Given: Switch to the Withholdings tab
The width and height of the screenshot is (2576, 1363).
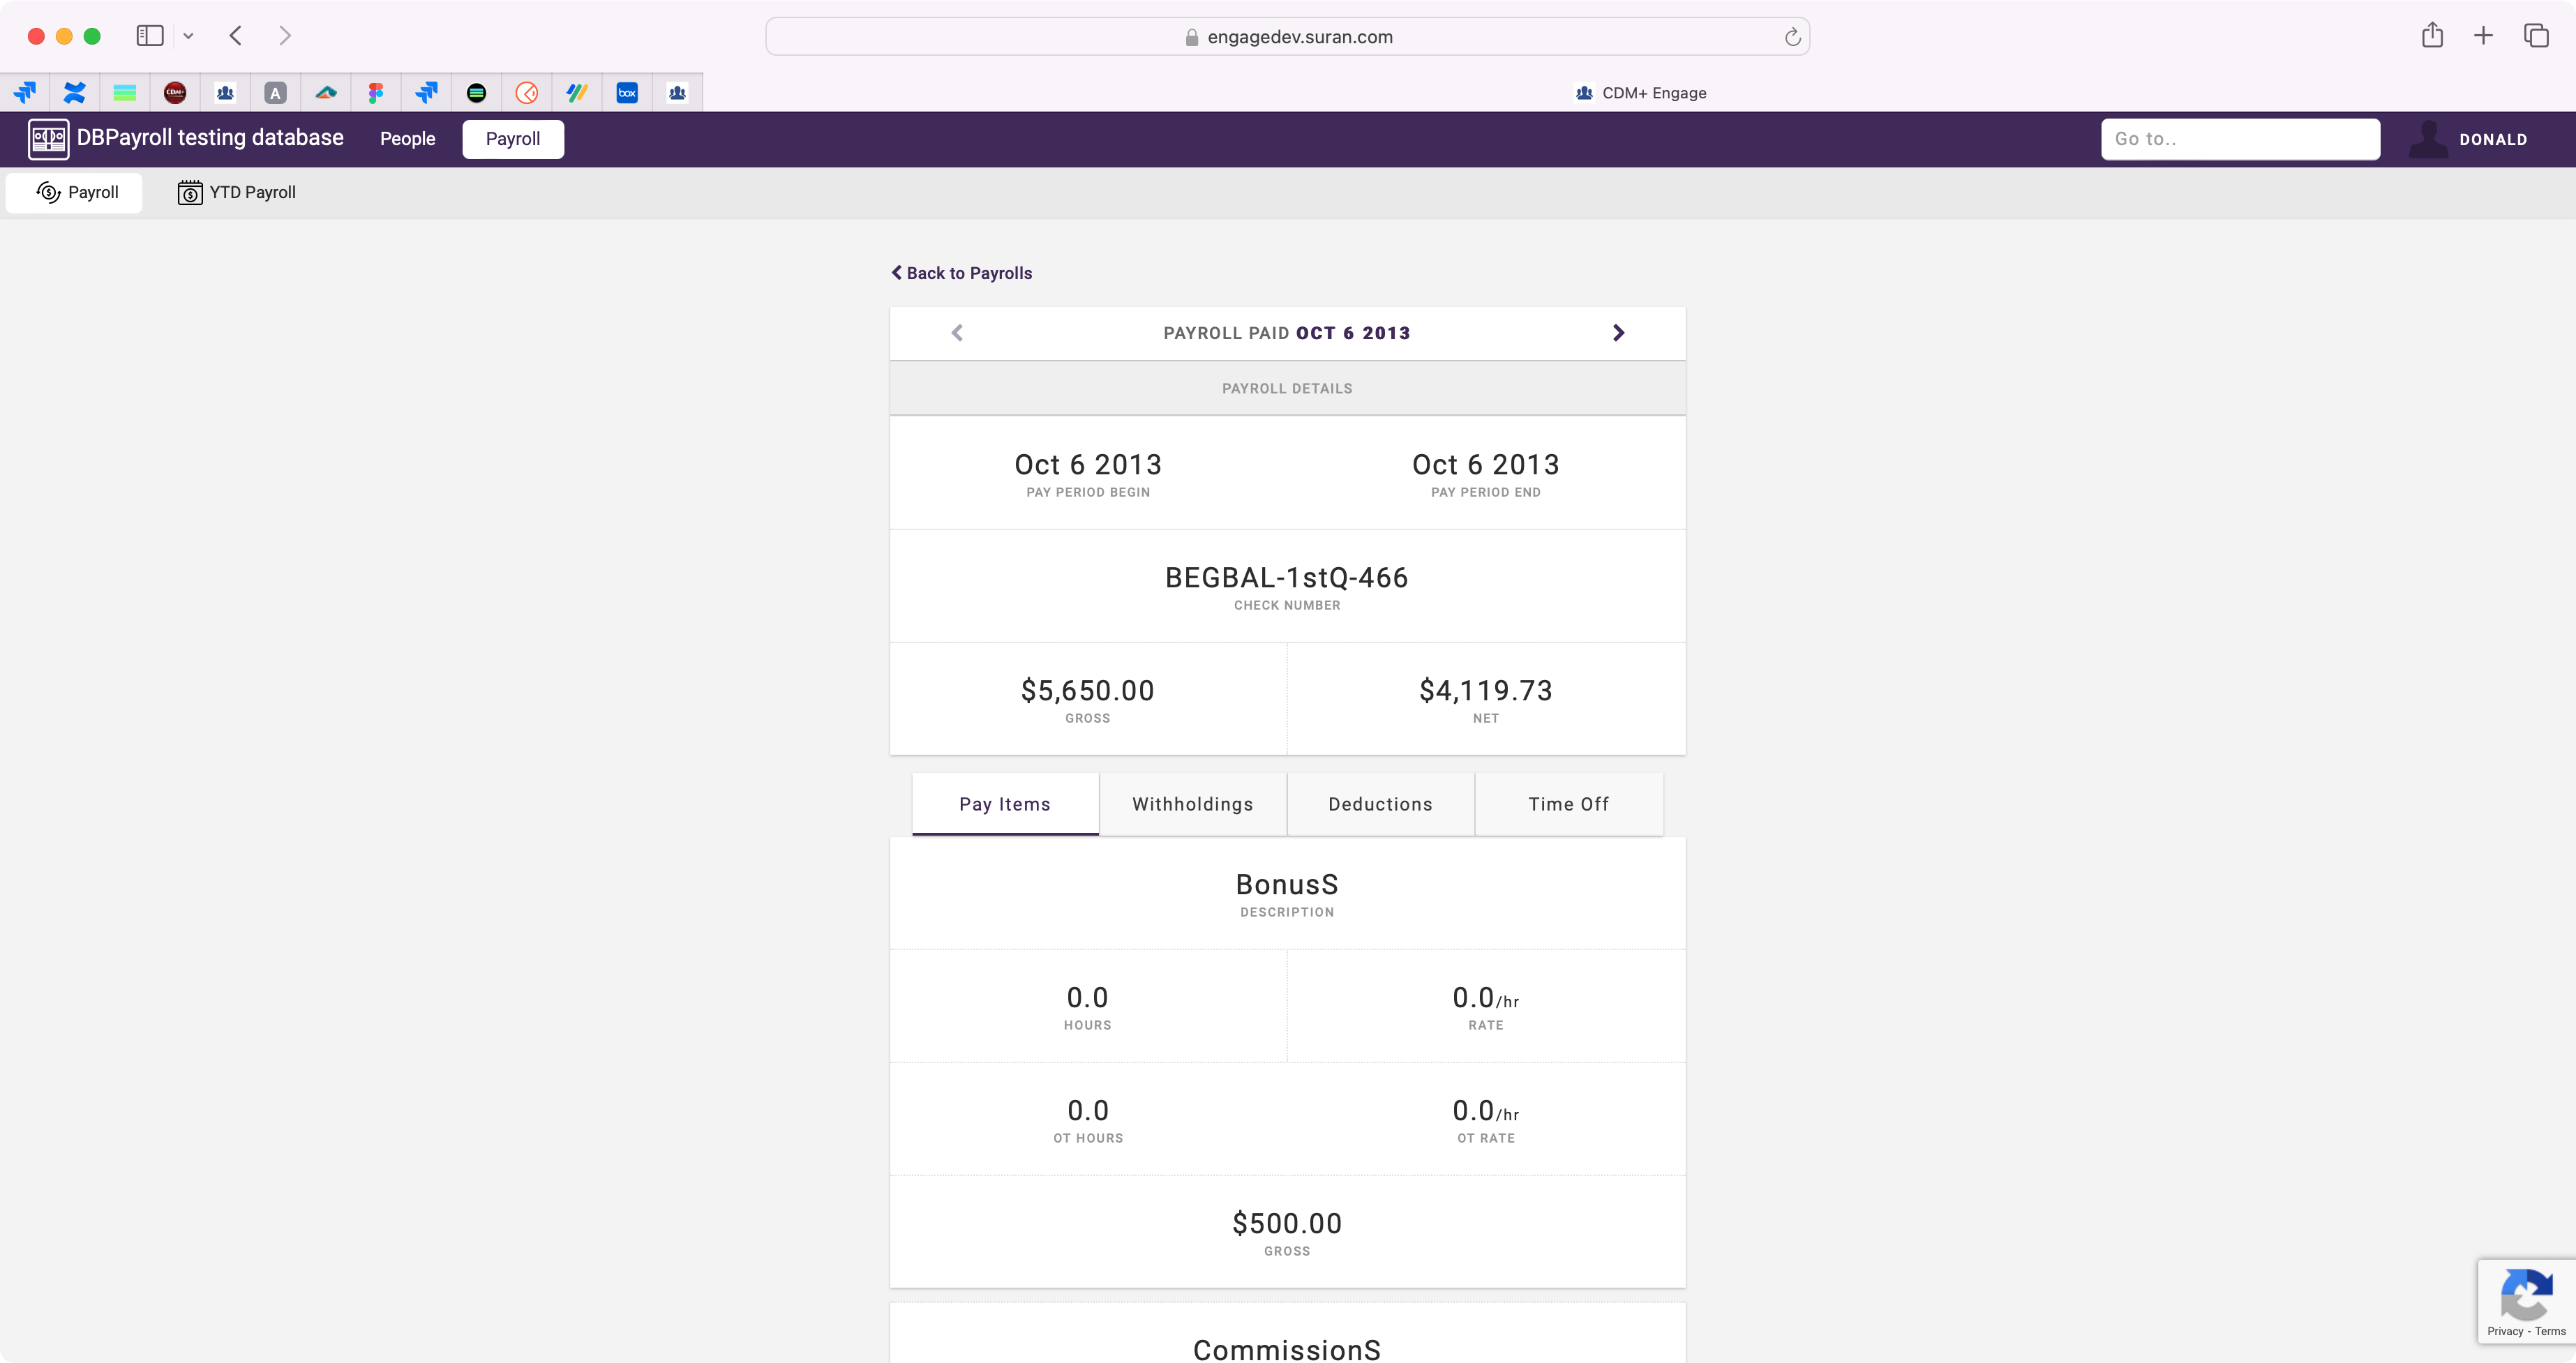Looking at the screenshot, I should coord(1192,804).
